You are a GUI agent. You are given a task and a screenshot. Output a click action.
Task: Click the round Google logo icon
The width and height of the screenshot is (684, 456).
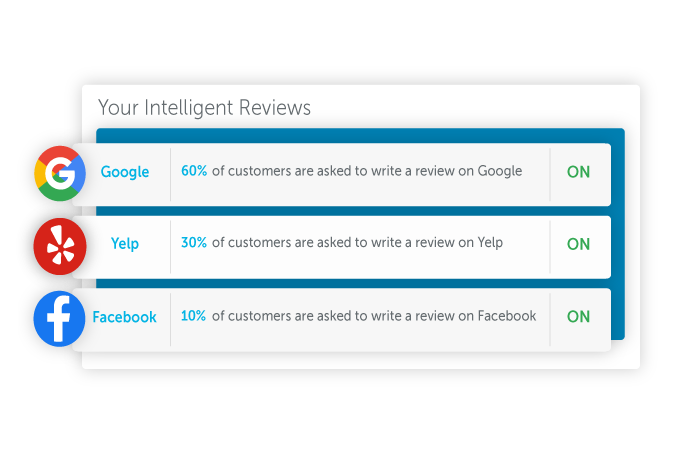[x=60, y=173]
